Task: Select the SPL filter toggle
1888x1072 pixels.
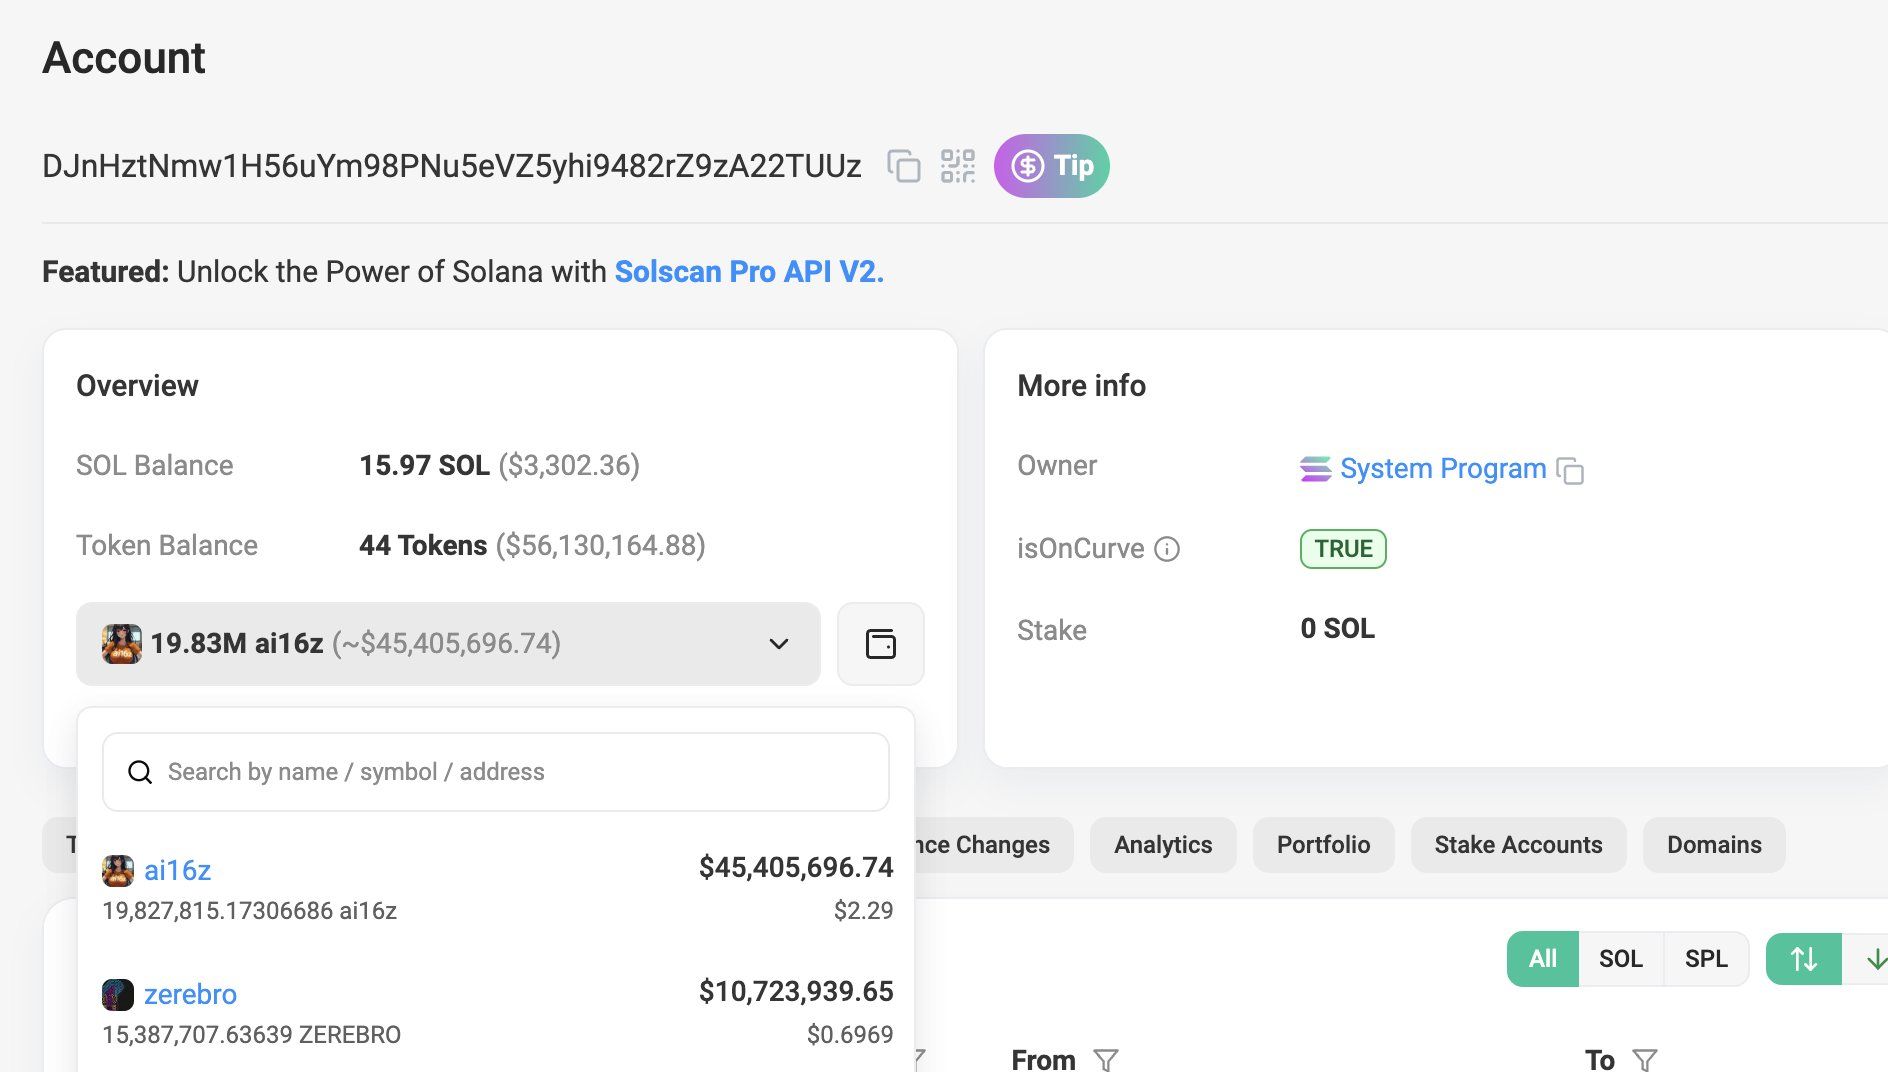Action: tap(1706, 959)
